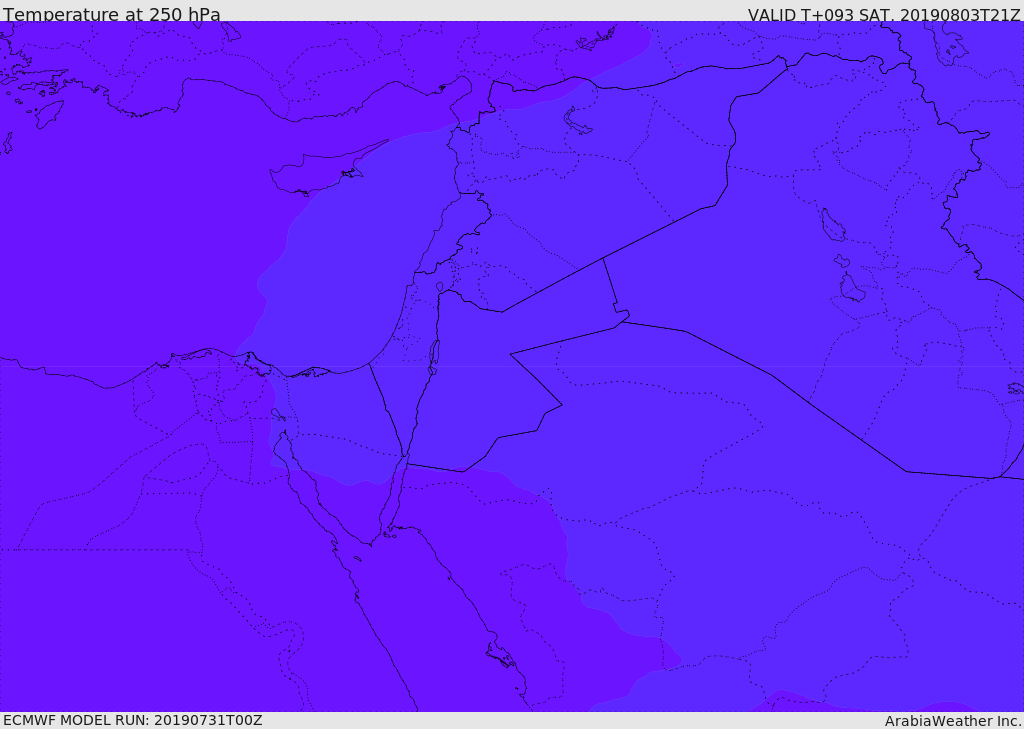The height and width of the screenshot is (729, 1024).
Task: Click the 'ECMWF MODEL RUN: 20190731T00Z' footer text
Action: click(133, 721)
